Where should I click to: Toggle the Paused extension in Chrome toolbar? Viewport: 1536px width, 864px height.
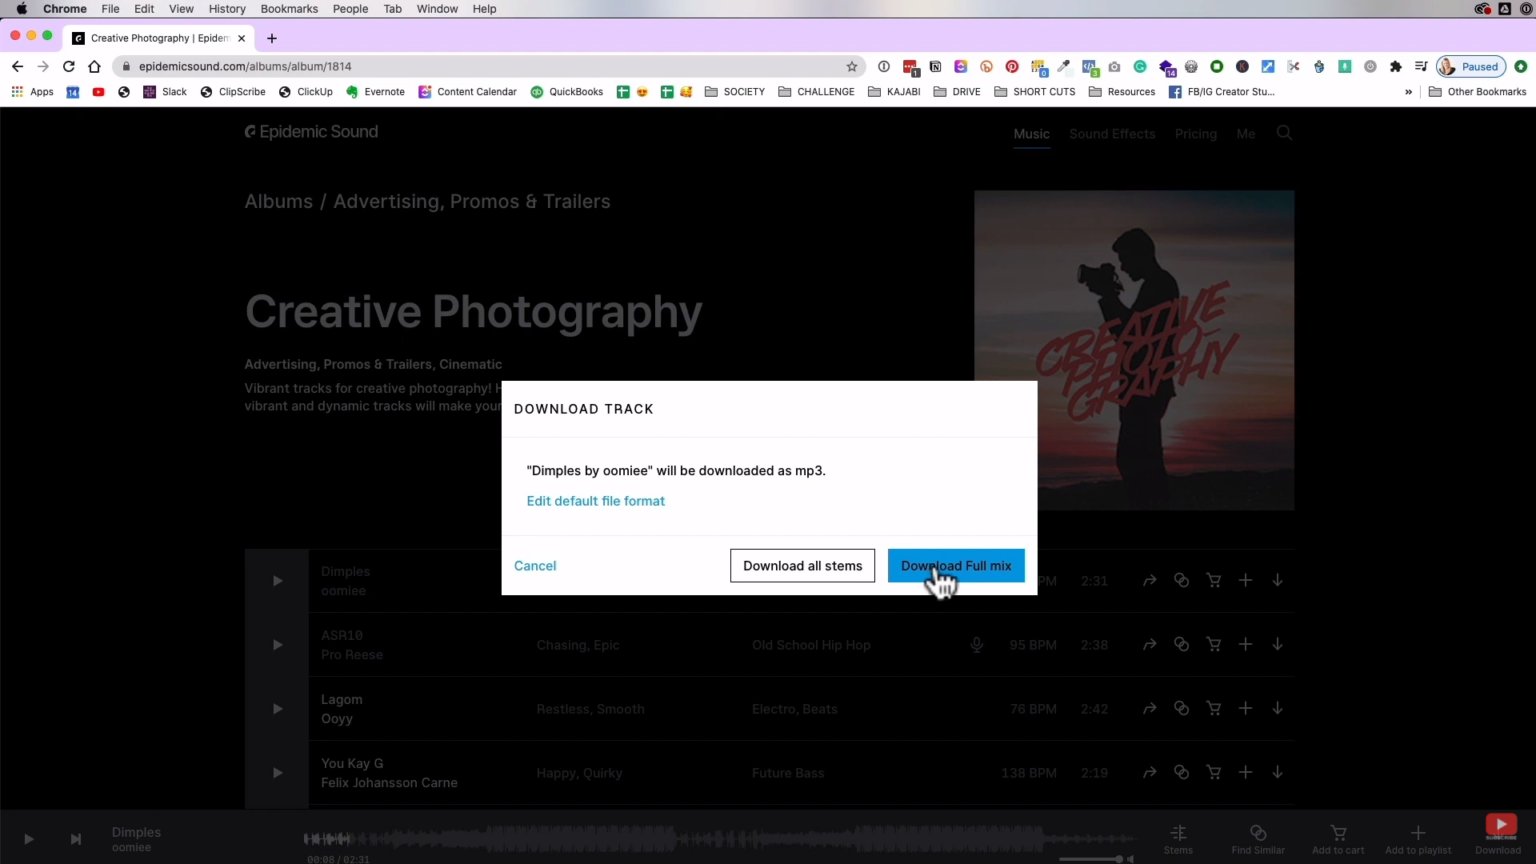1470,66
